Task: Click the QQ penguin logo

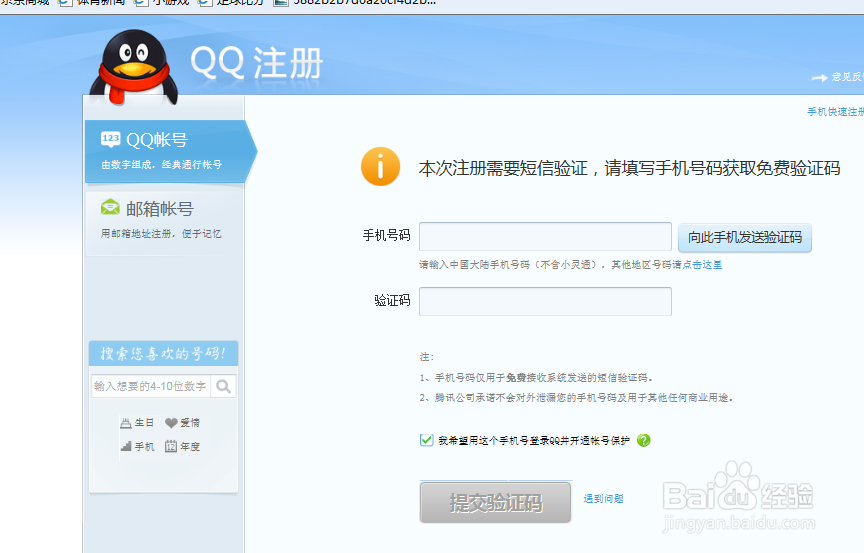Action: click(134, 66)
